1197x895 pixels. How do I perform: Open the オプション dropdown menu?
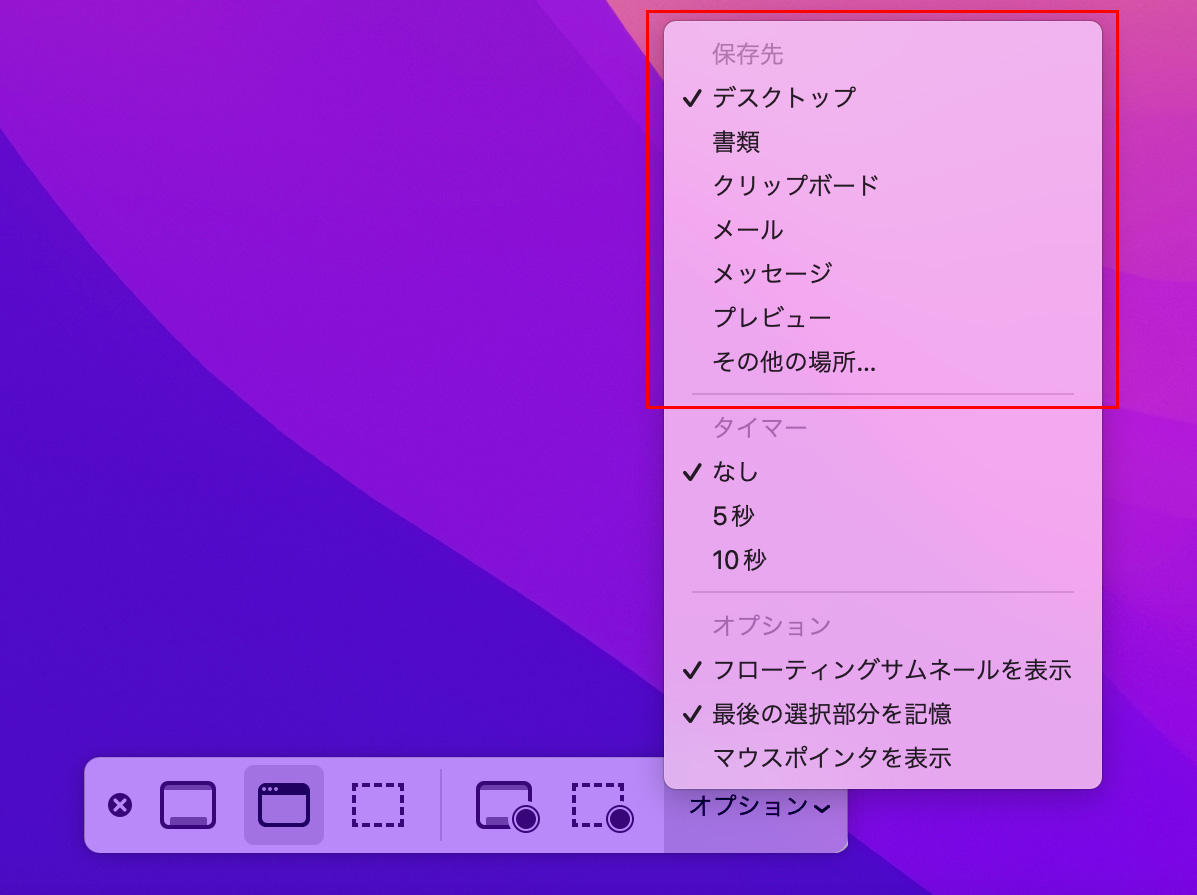point(755,805)
